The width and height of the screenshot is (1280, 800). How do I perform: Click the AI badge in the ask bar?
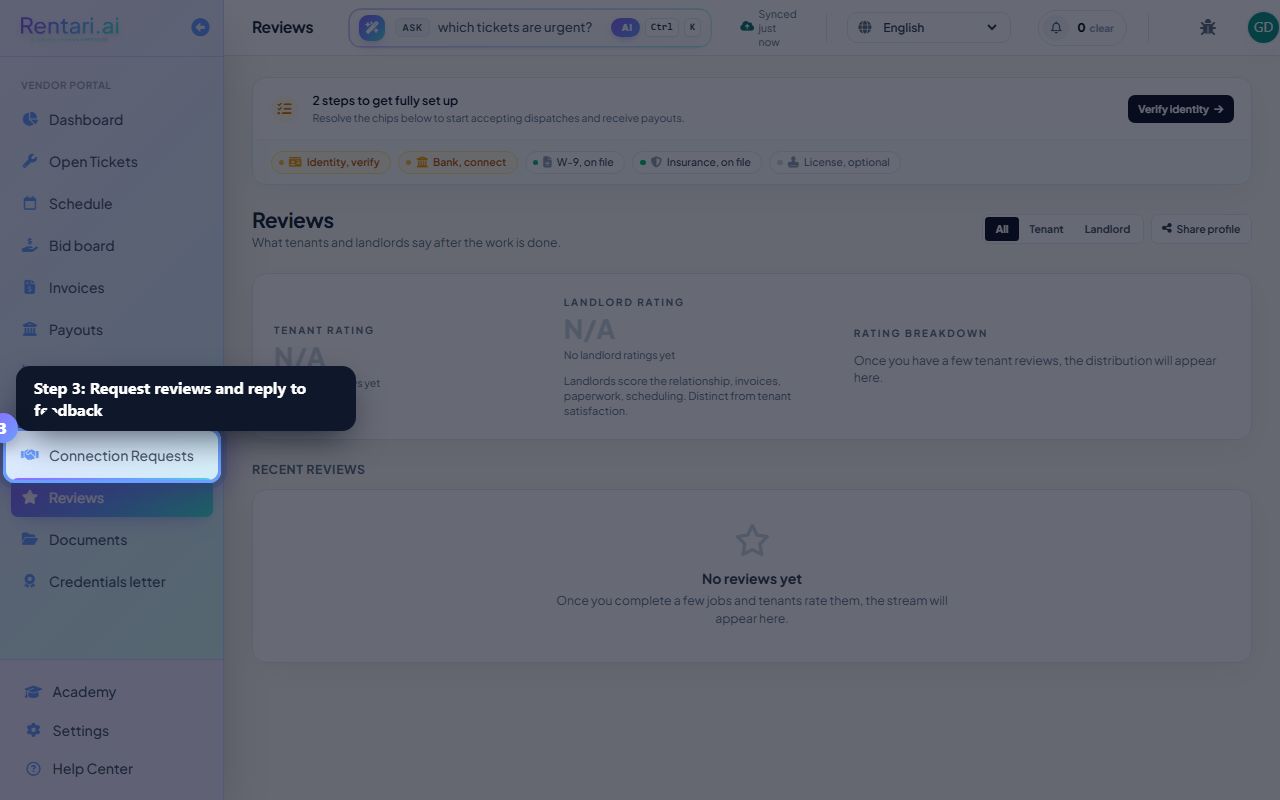coord(626,28)
